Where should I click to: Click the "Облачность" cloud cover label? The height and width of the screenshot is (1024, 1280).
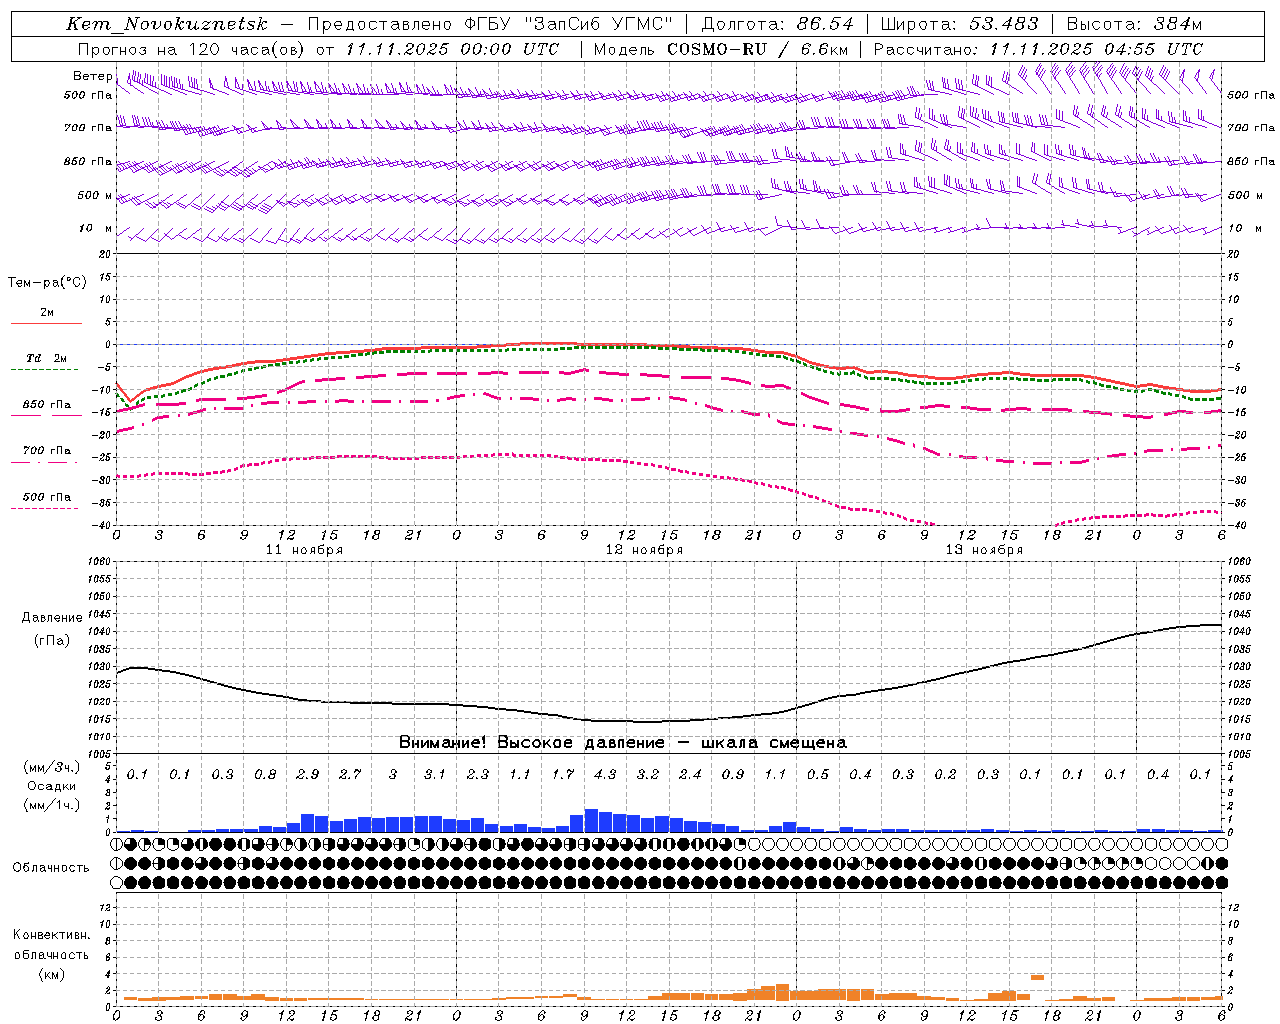coord(51,868)
